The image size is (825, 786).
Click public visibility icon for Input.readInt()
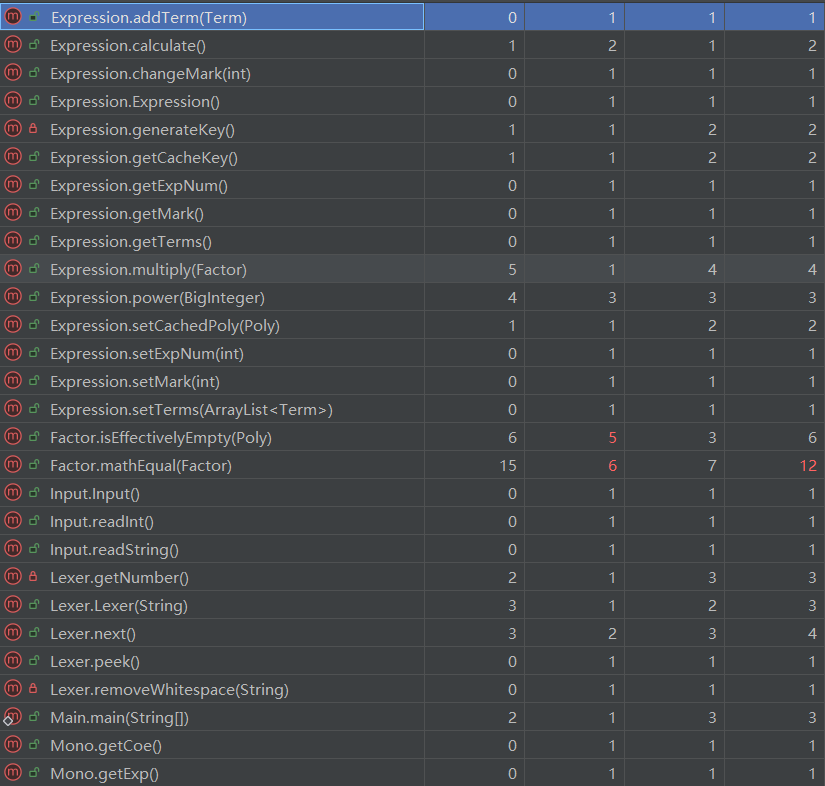(x=34, y=521)
